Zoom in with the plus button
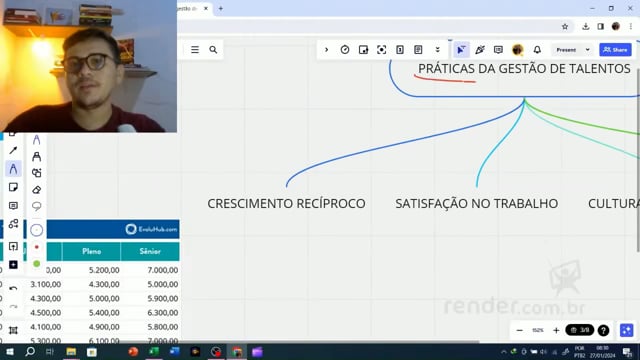Image resolution: width=640 pixels, height=360 pixels. coord(556,330)
